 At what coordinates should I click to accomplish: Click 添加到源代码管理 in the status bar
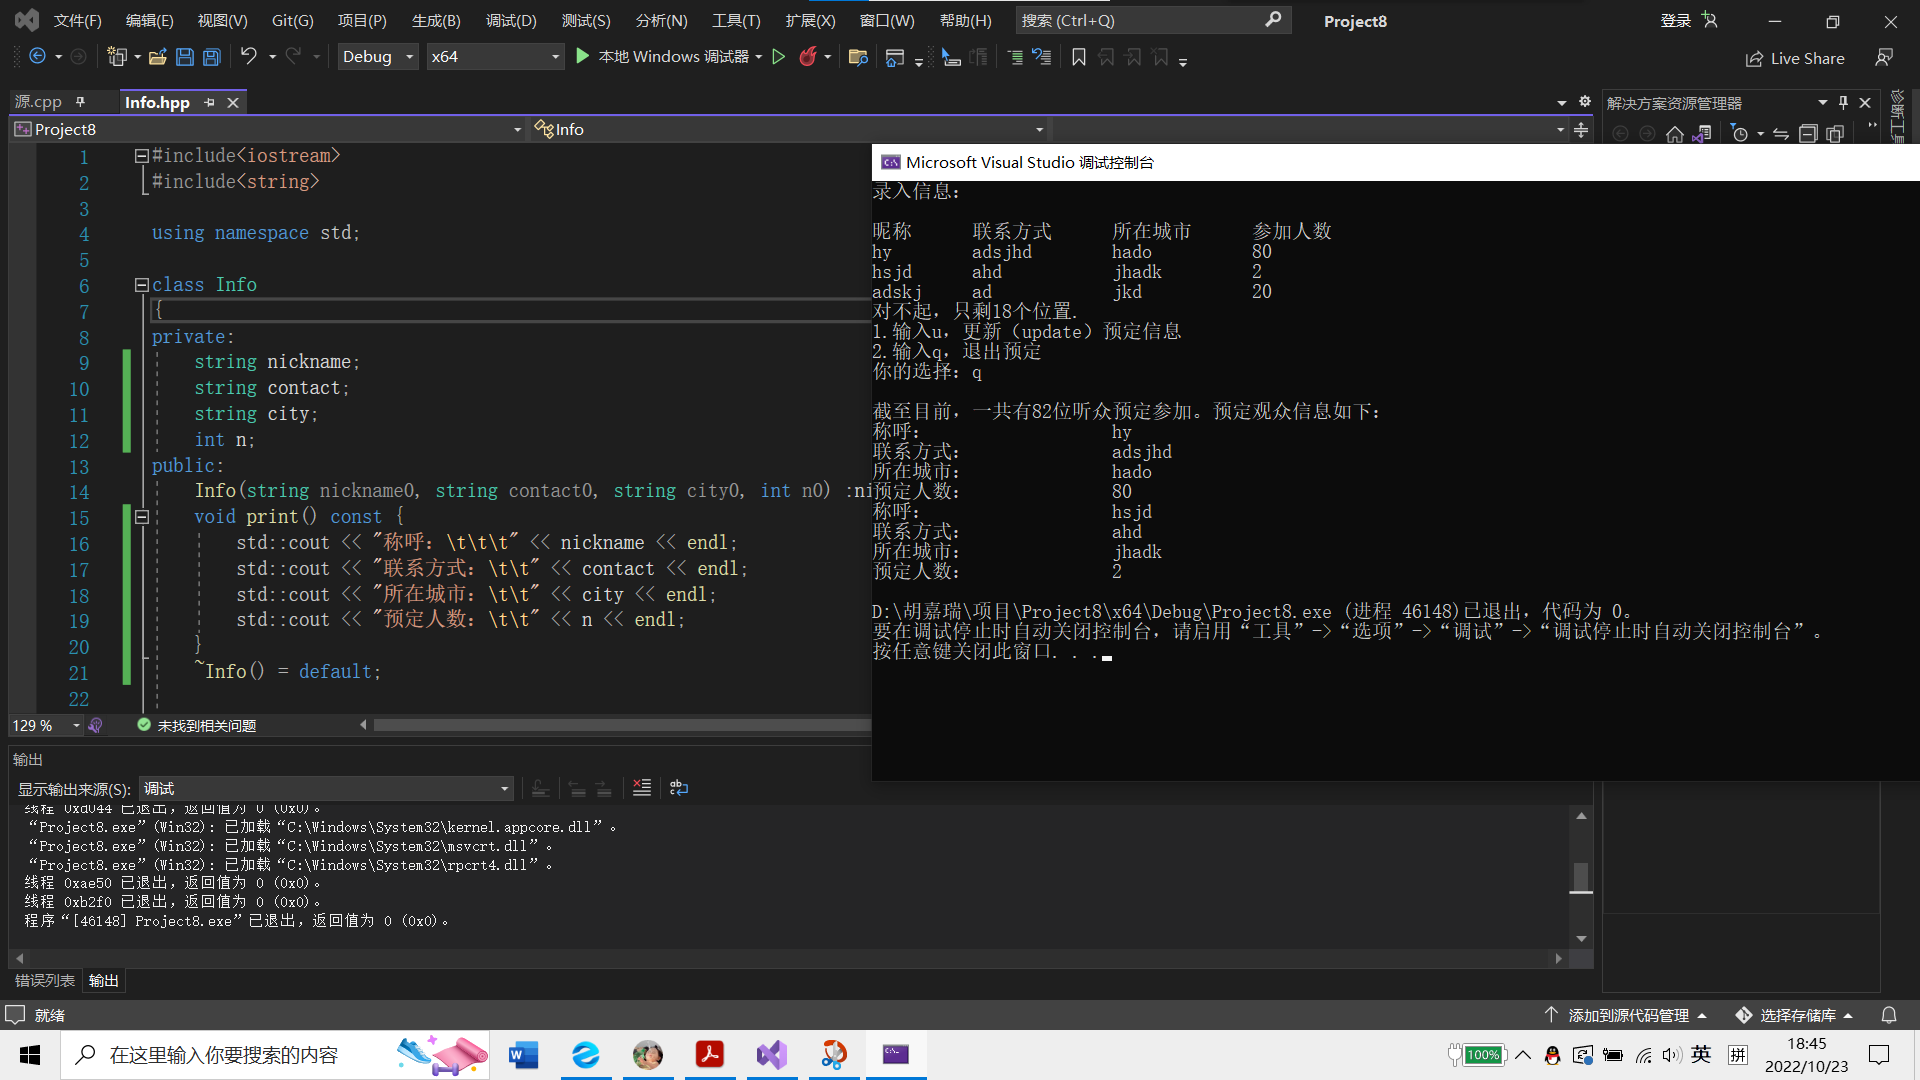[1628, 1015]
